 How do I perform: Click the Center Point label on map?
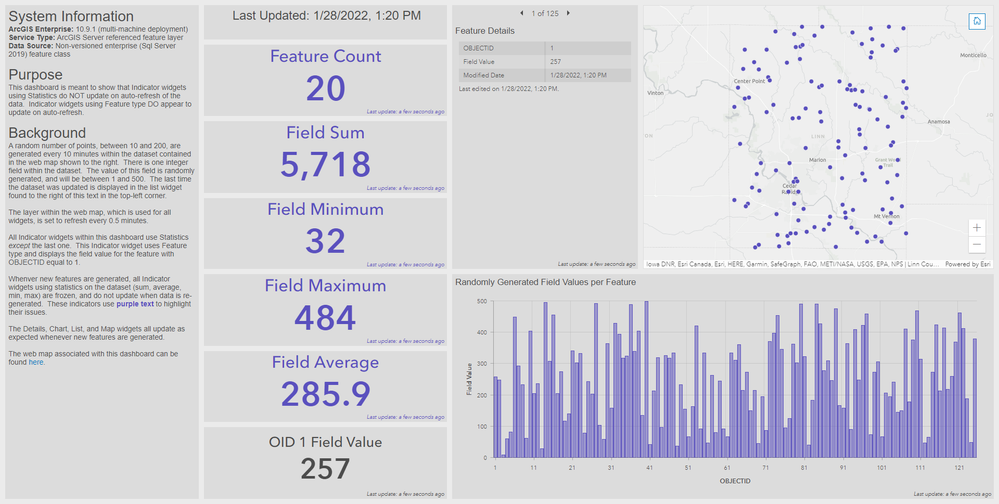(749, 82)
